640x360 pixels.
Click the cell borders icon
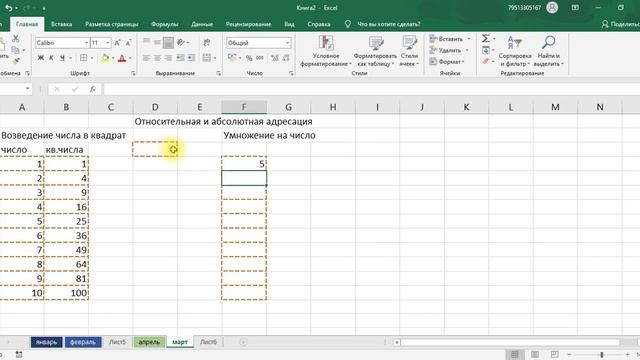tap(83, 58)
